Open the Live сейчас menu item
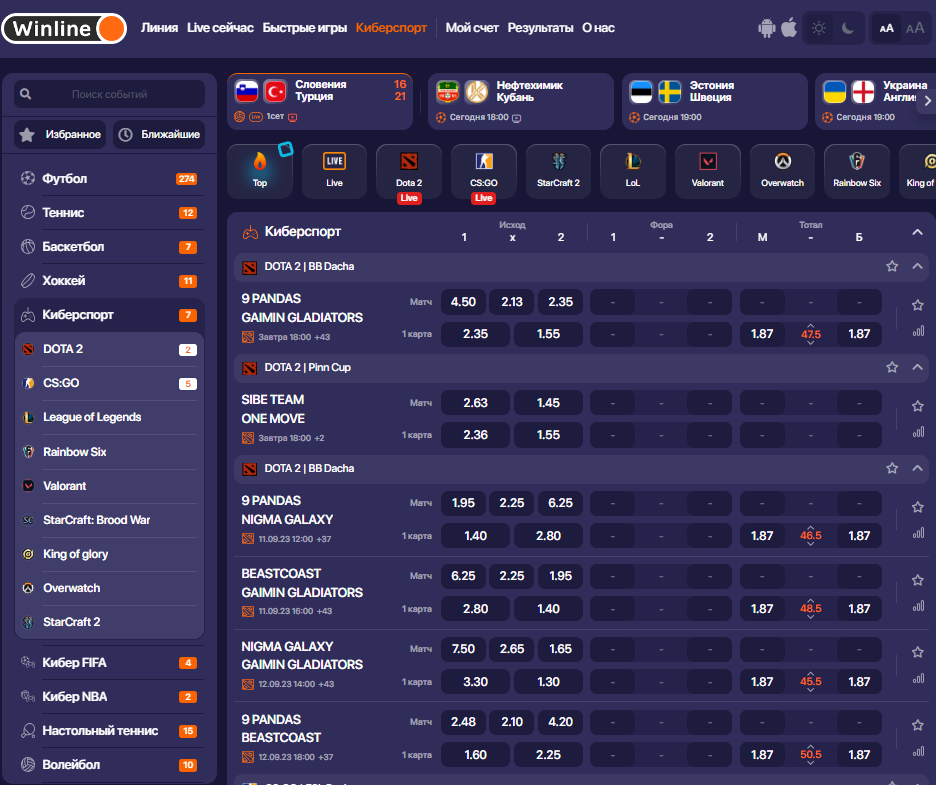The image size is (936, 785). click(220, 27)
